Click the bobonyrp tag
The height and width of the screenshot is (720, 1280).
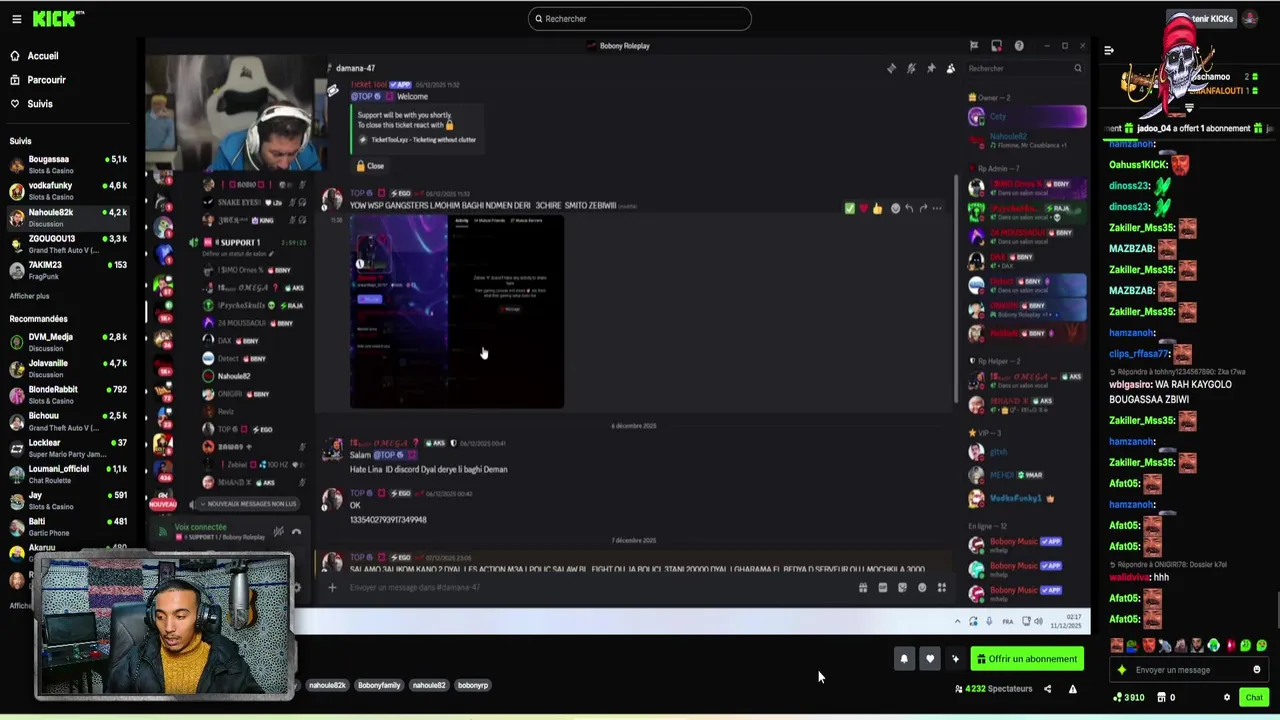473,685
